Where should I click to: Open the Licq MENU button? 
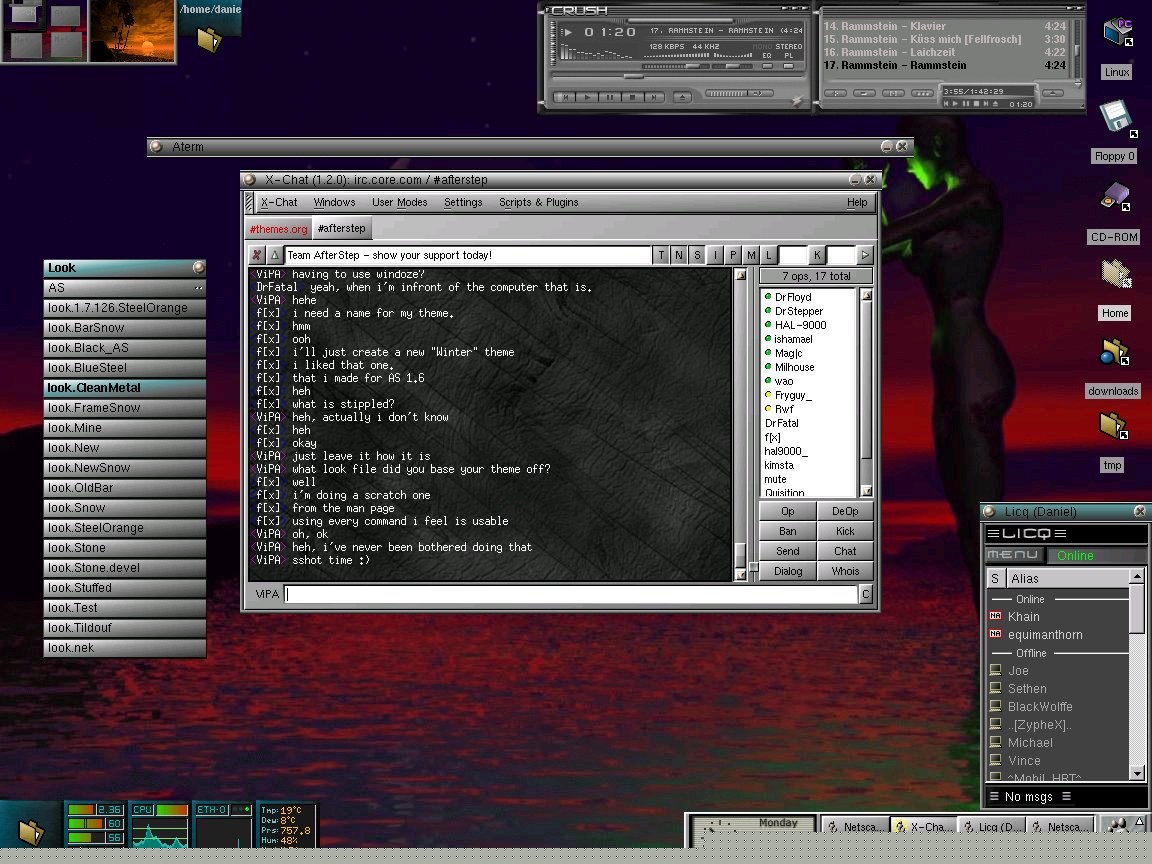click(1013, 555)
